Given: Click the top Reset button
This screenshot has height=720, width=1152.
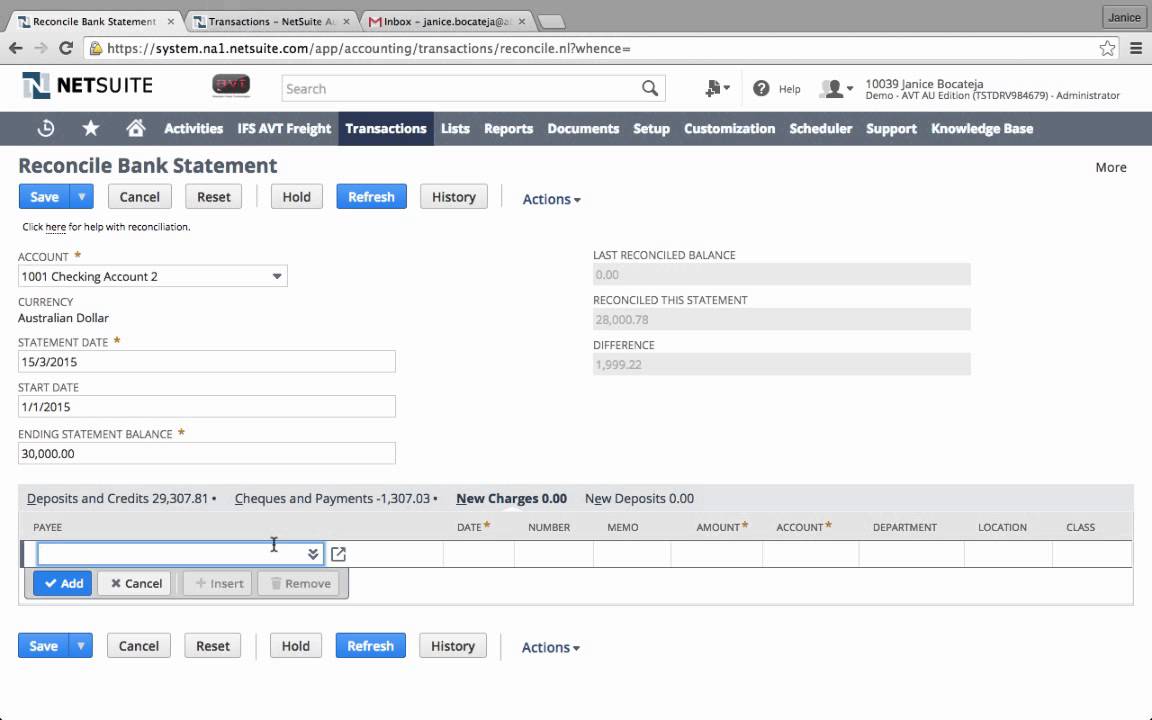Looking at the screenshot, I should click(214, 197).
